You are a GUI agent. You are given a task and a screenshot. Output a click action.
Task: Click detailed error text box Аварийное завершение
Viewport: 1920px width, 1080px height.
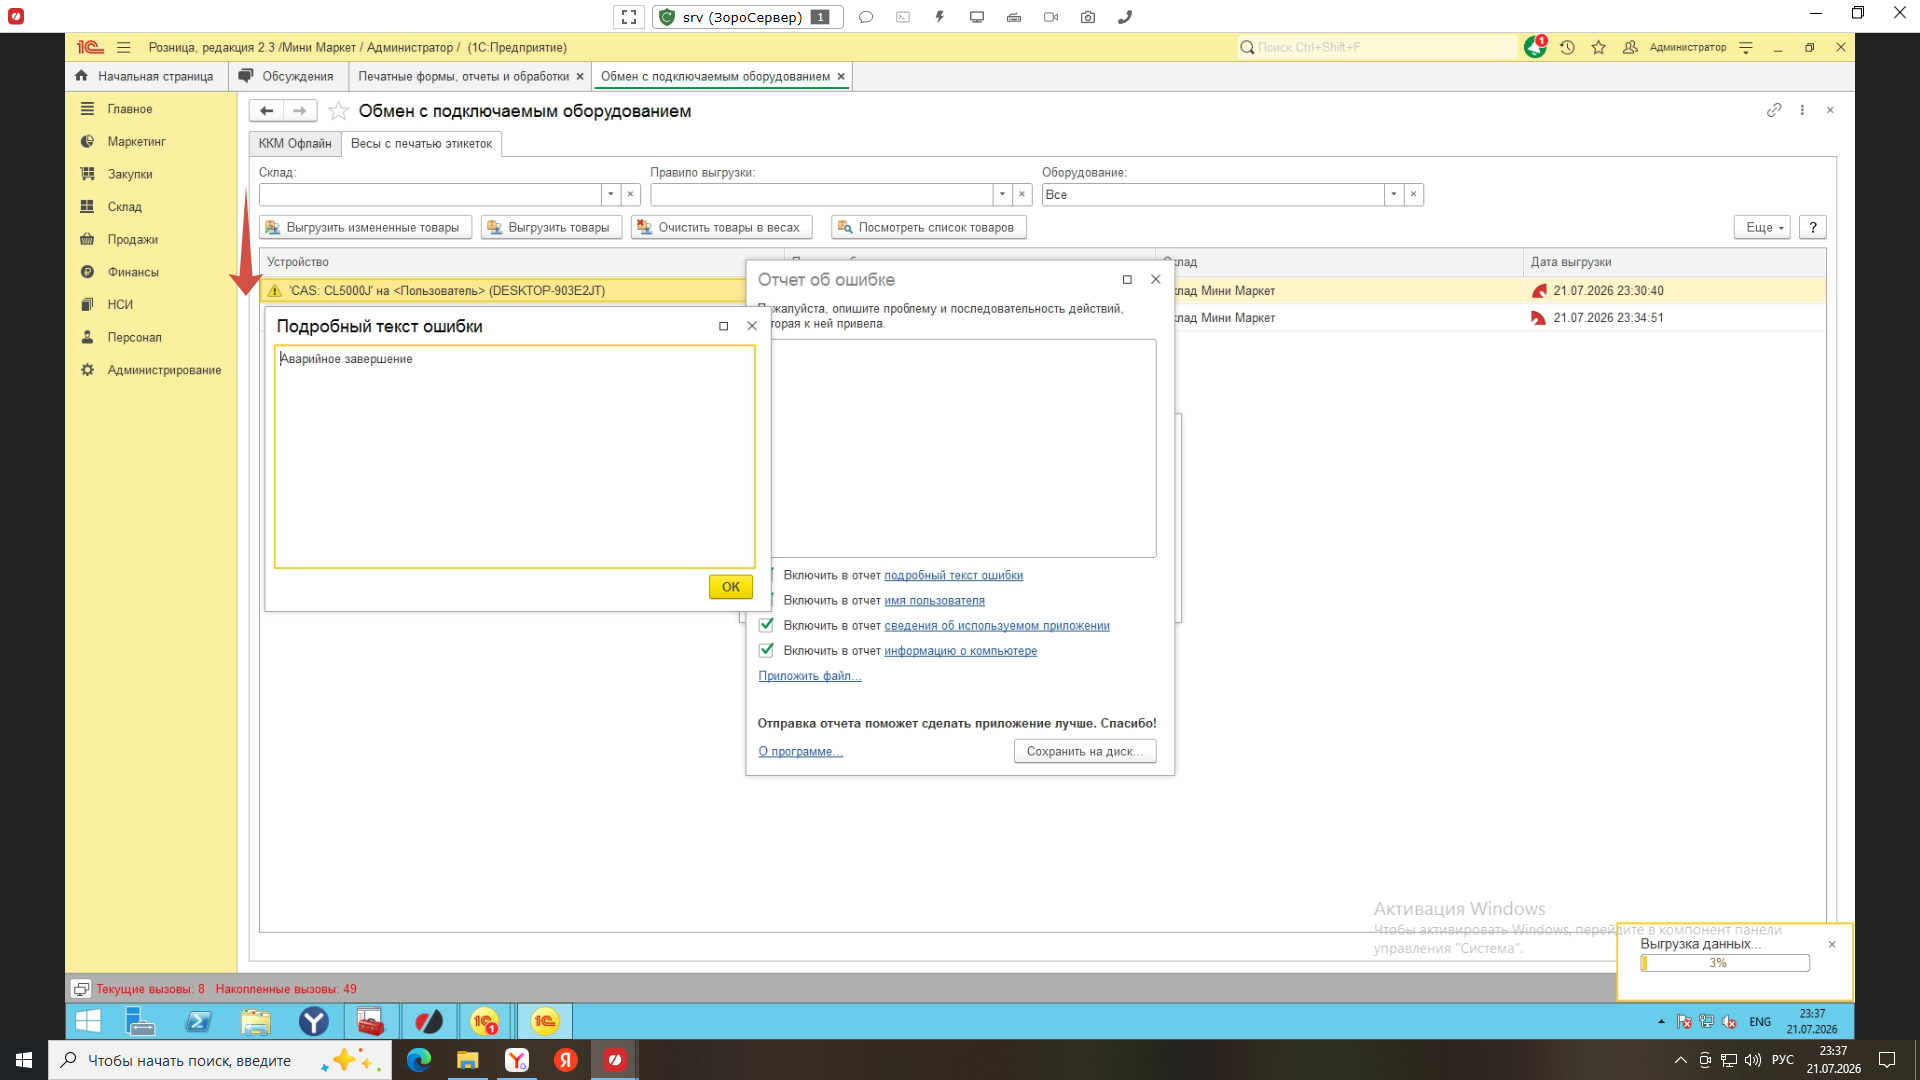coord(514,457)
